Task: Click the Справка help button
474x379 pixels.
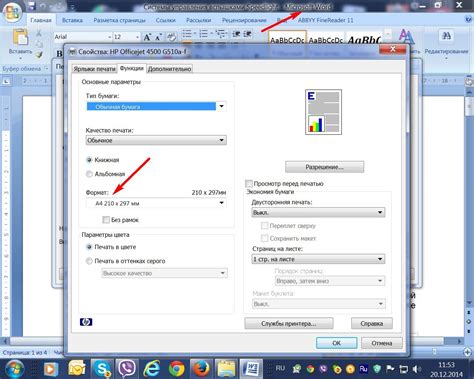Action: point(372,323)
